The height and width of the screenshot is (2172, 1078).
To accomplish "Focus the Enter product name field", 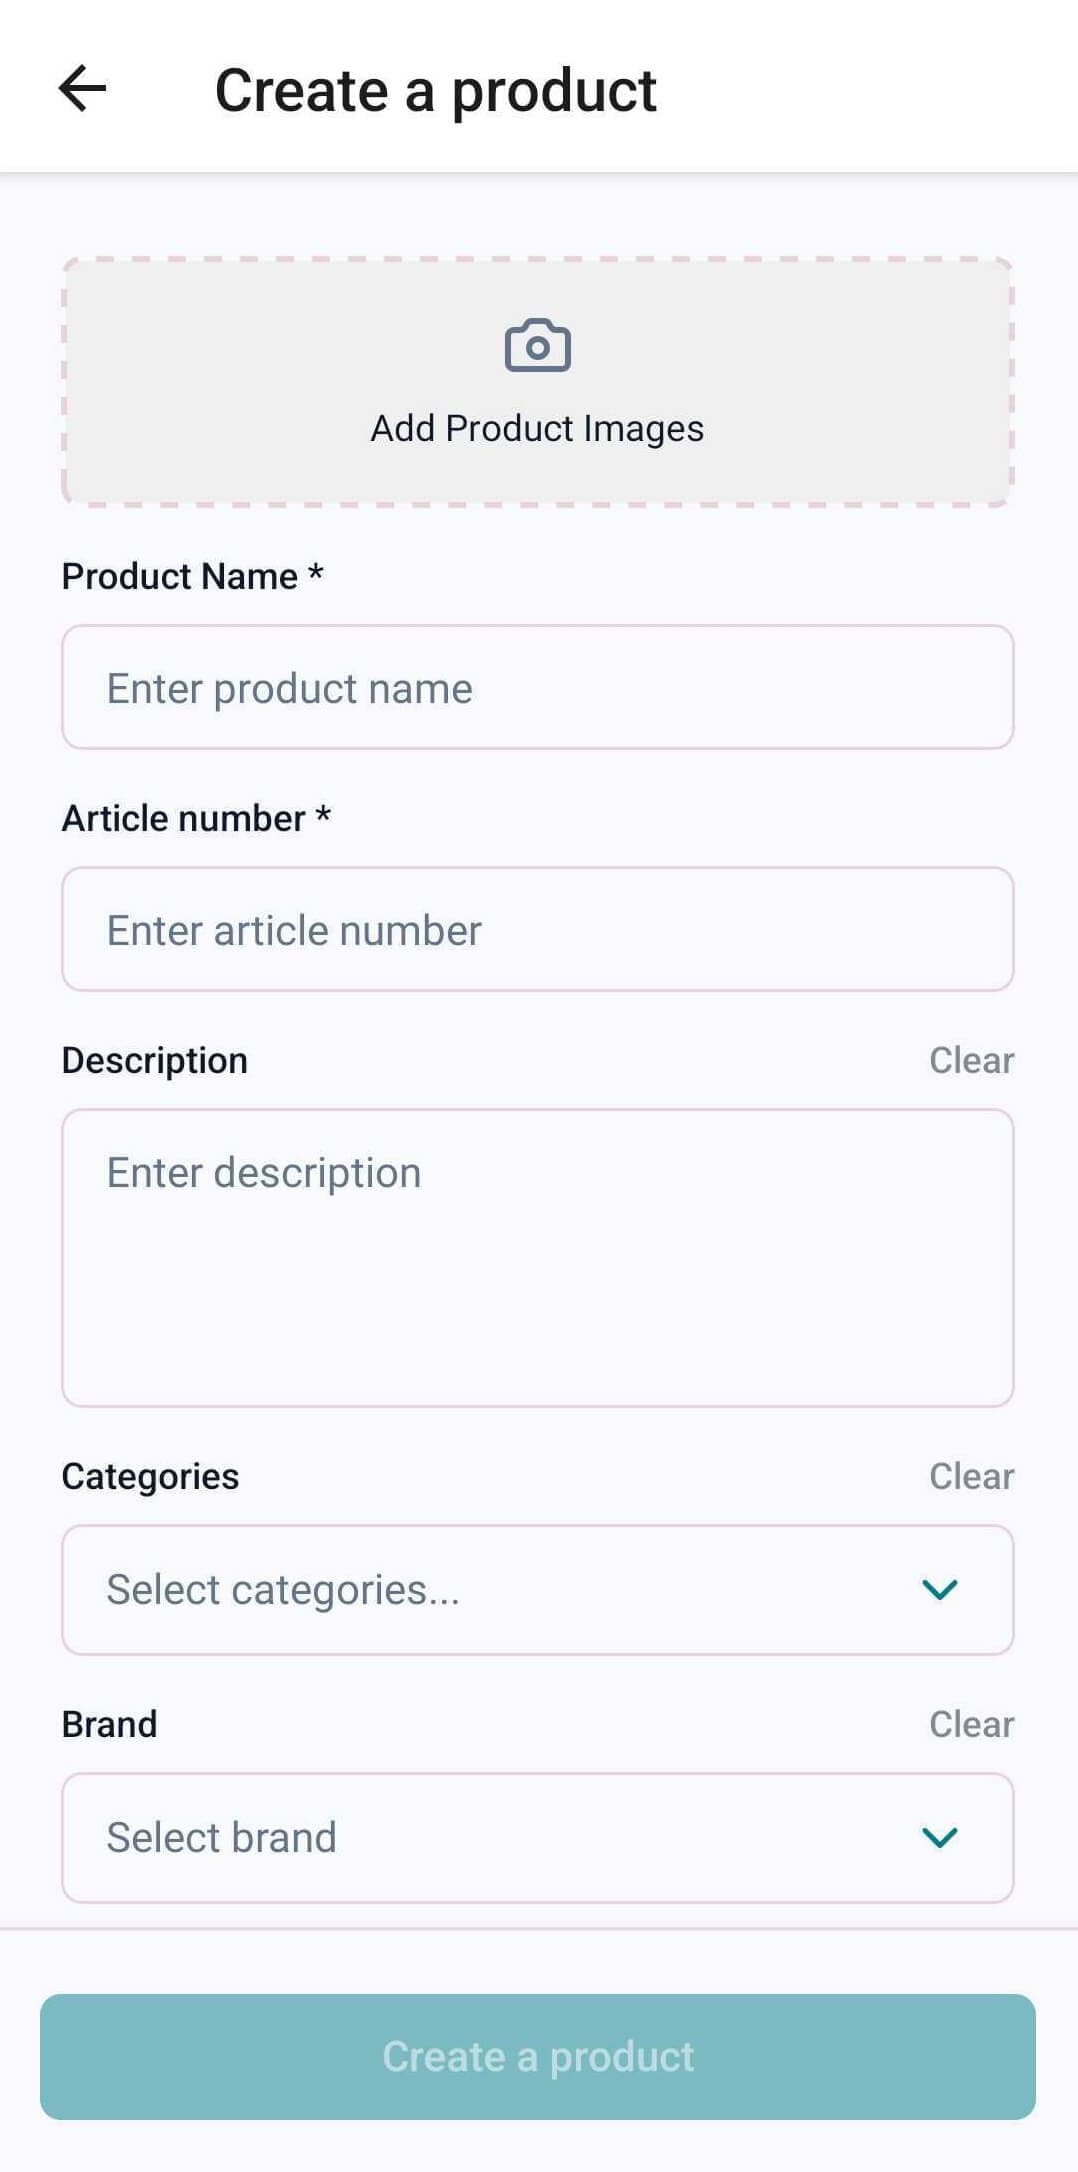I will (x=537, y=688).
